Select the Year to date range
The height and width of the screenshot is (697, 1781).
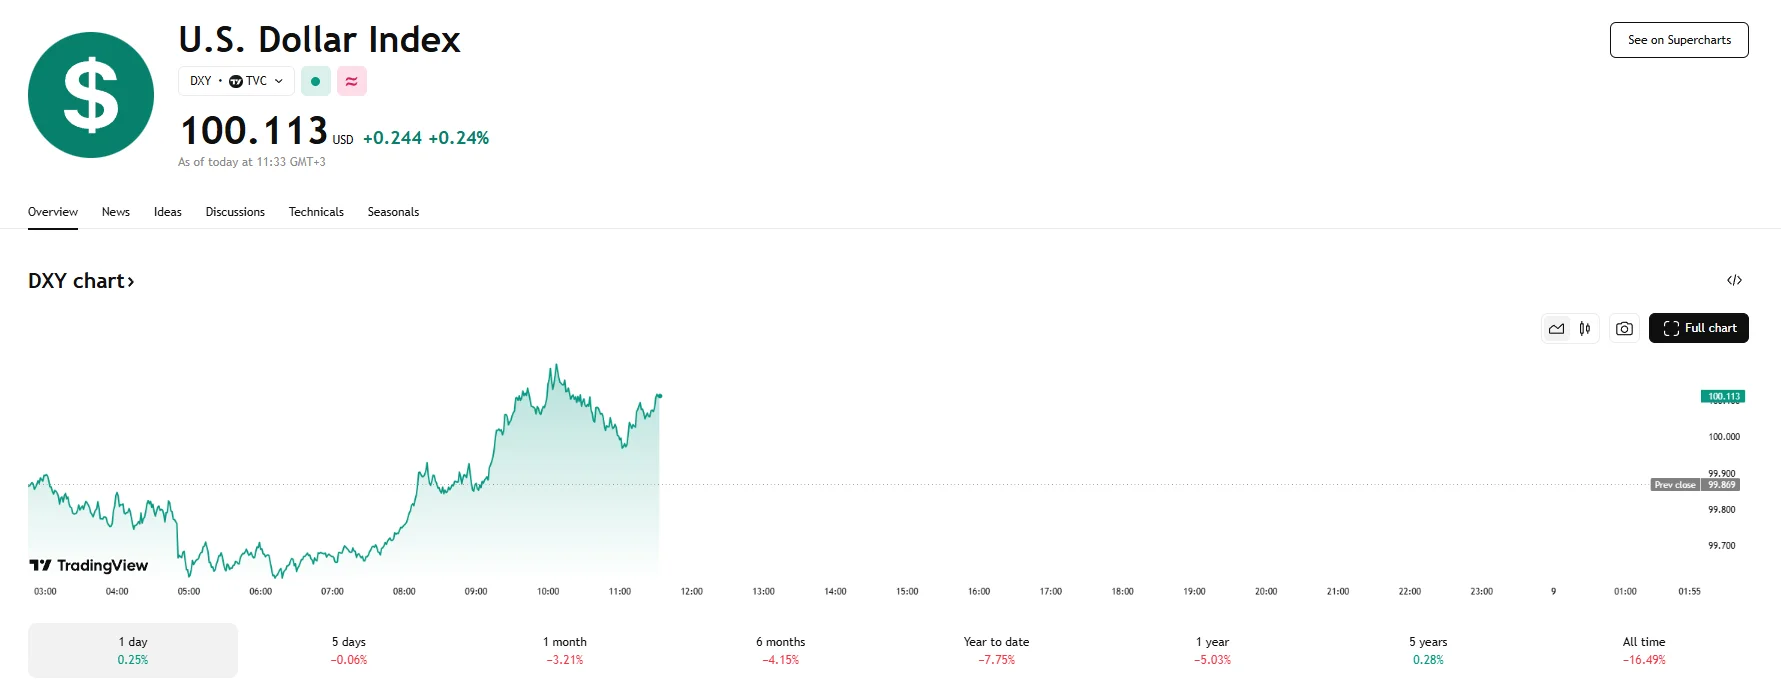point(996,650)
